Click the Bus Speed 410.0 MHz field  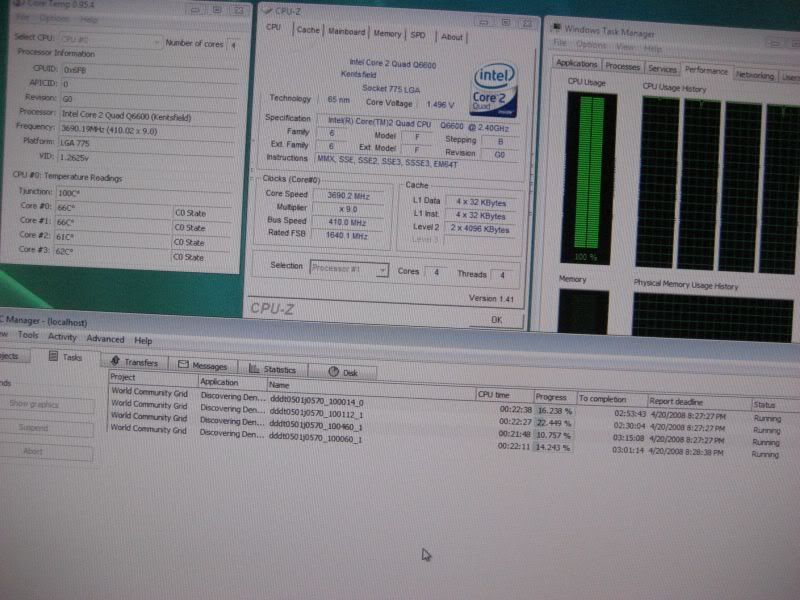coord(347,222)
